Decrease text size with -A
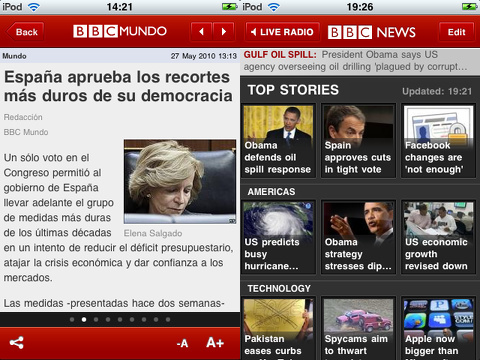Screen dimensions: 480x360 pyautogui.click(x=182, y=343)
